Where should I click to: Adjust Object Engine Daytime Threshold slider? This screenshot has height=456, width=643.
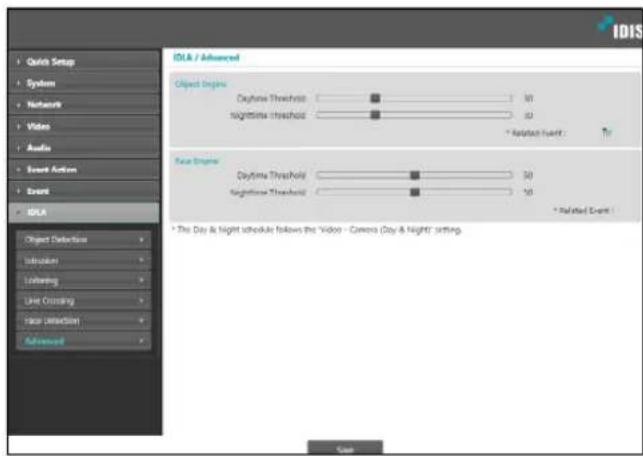pos(375,98)
